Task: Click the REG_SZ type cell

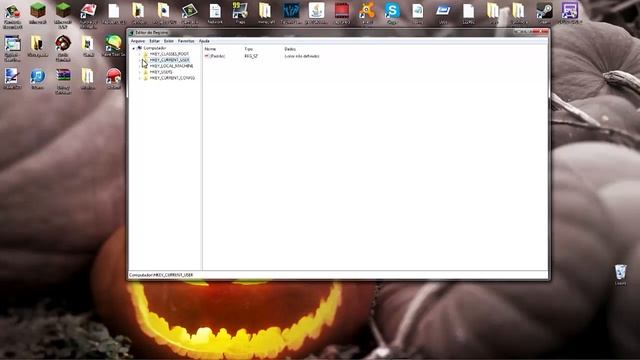Action: click(251, 56)
